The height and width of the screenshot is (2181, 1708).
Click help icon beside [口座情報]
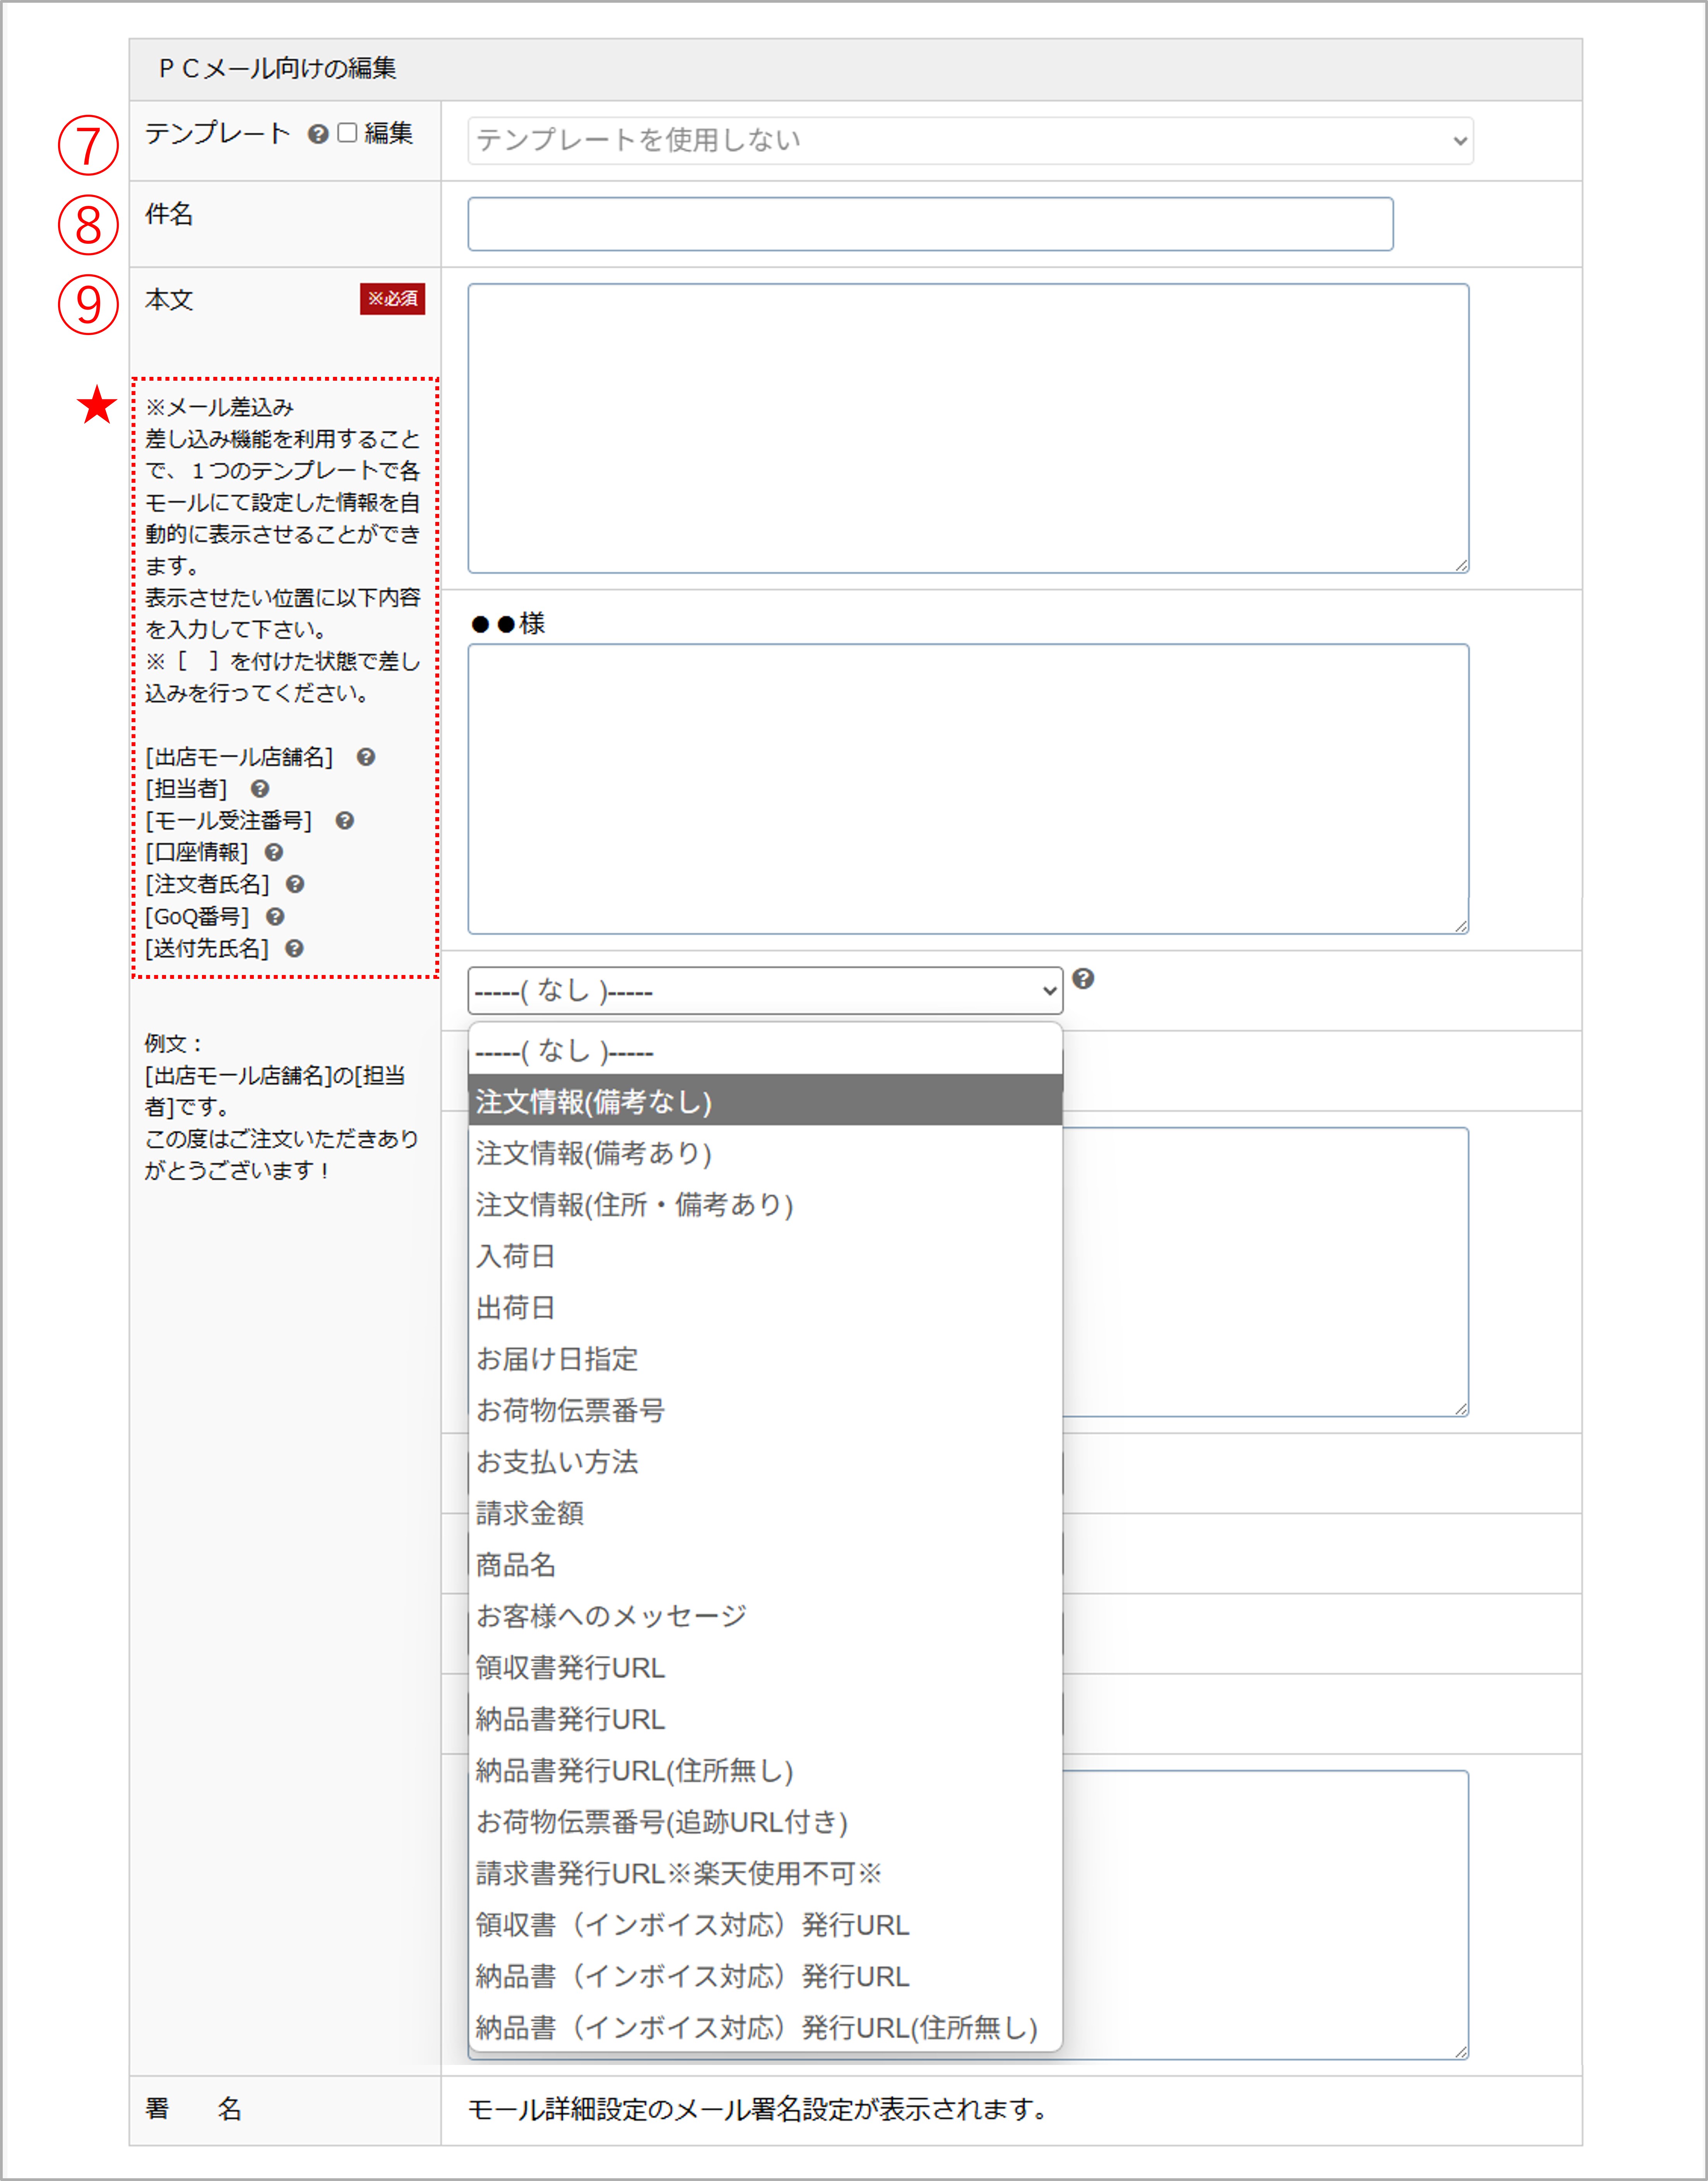(274, 852)
